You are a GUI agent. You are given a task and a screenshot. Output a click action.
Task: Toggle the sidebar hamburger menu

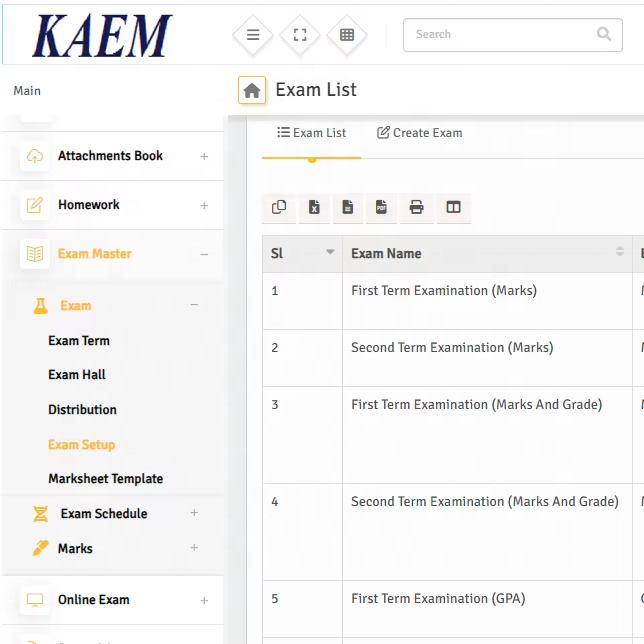(253, 35)
